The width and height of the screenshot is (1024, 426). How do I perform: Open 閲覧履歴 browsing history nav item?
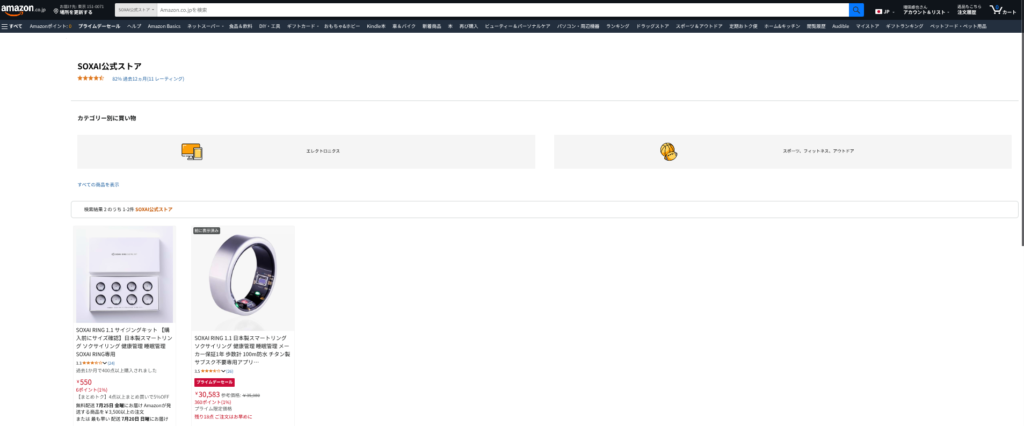pyautogui.click(x=816, y=26)
